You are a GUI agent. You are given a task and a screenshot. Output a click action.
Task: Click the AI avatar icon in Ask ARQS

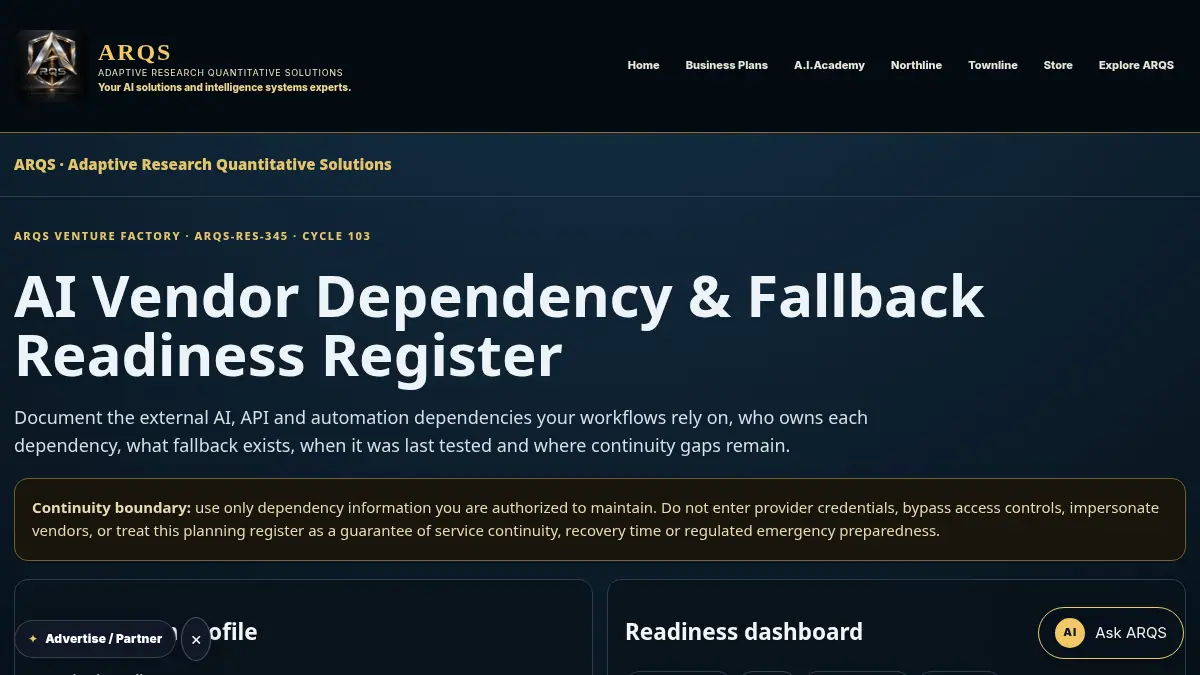pyautogui.click(x=1070, y=633)
